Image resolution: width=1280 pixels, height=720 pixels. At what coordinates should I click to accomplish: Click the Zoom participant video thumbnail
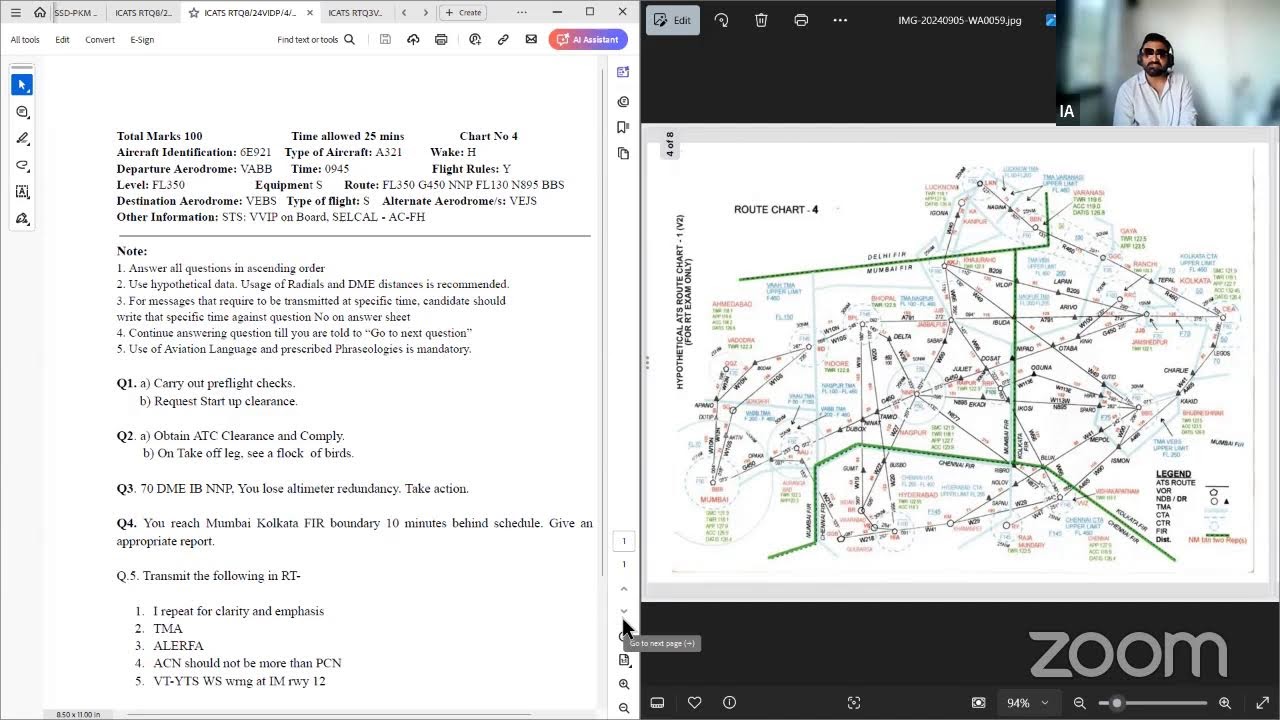(1167, 62)
